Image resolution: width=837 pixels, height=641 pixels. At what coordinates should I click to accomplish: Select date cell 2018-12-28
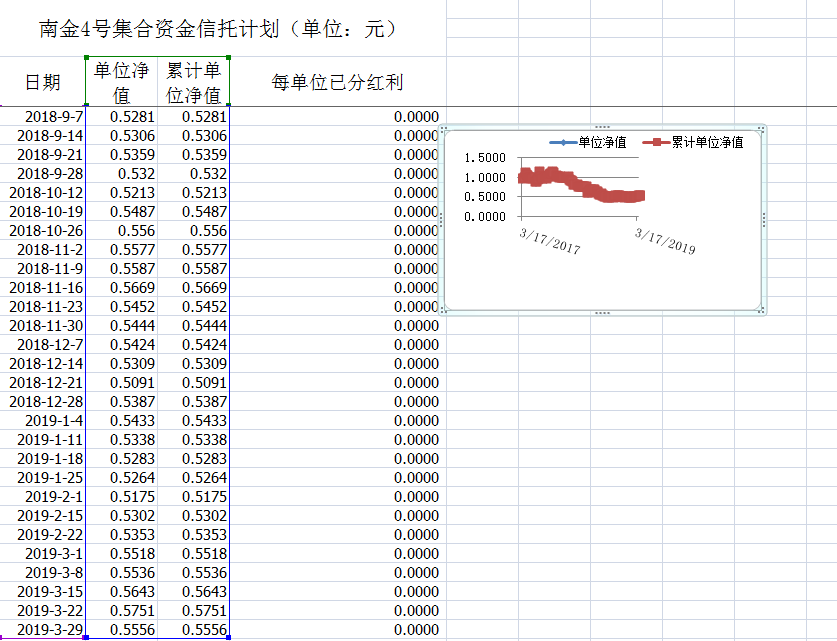pos(43,401)
